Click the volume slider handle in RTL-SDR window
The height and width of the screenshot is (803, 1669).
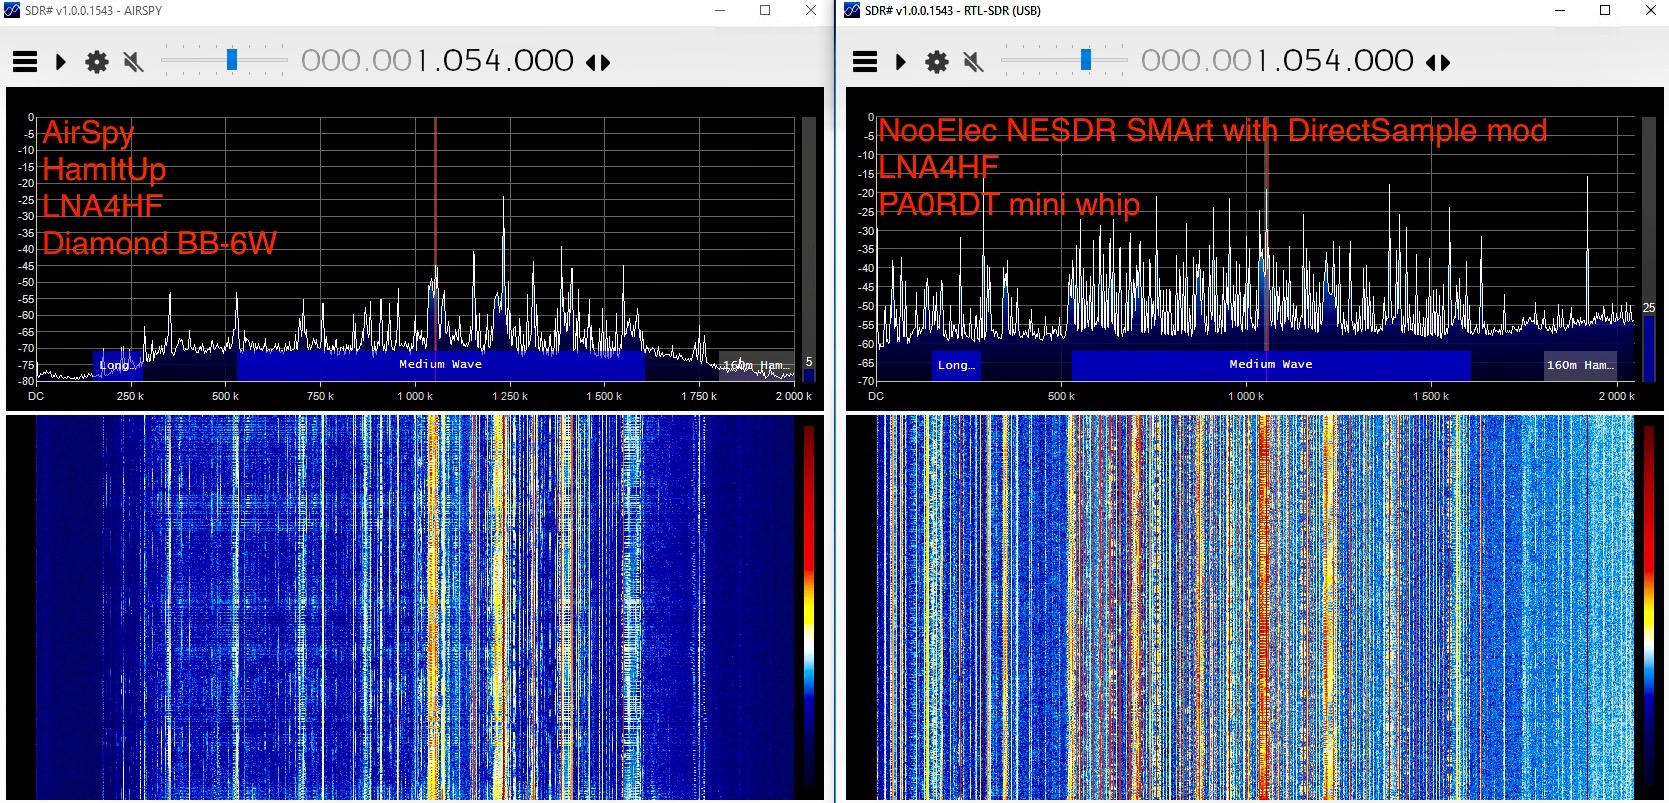(1086, 60)
